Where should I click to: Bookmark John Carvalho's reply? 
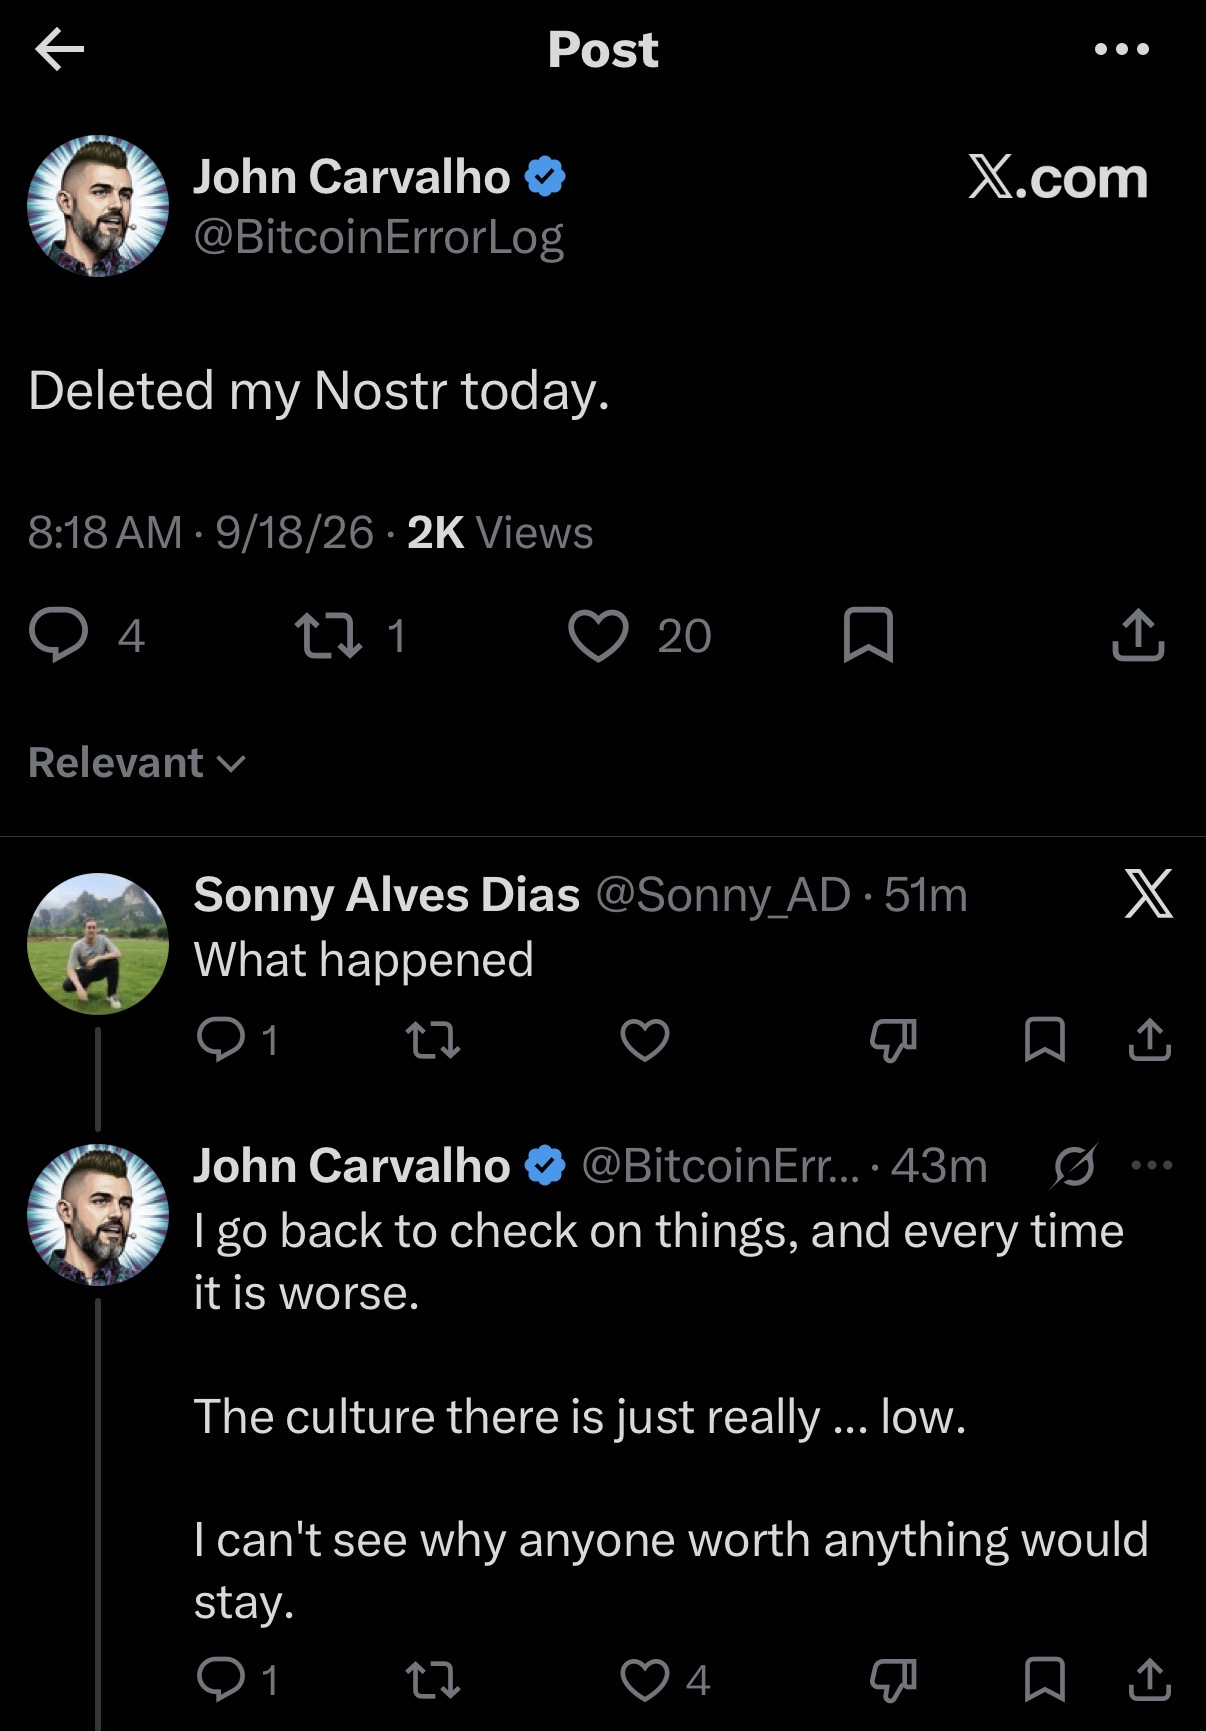tap(1045, 1679)
